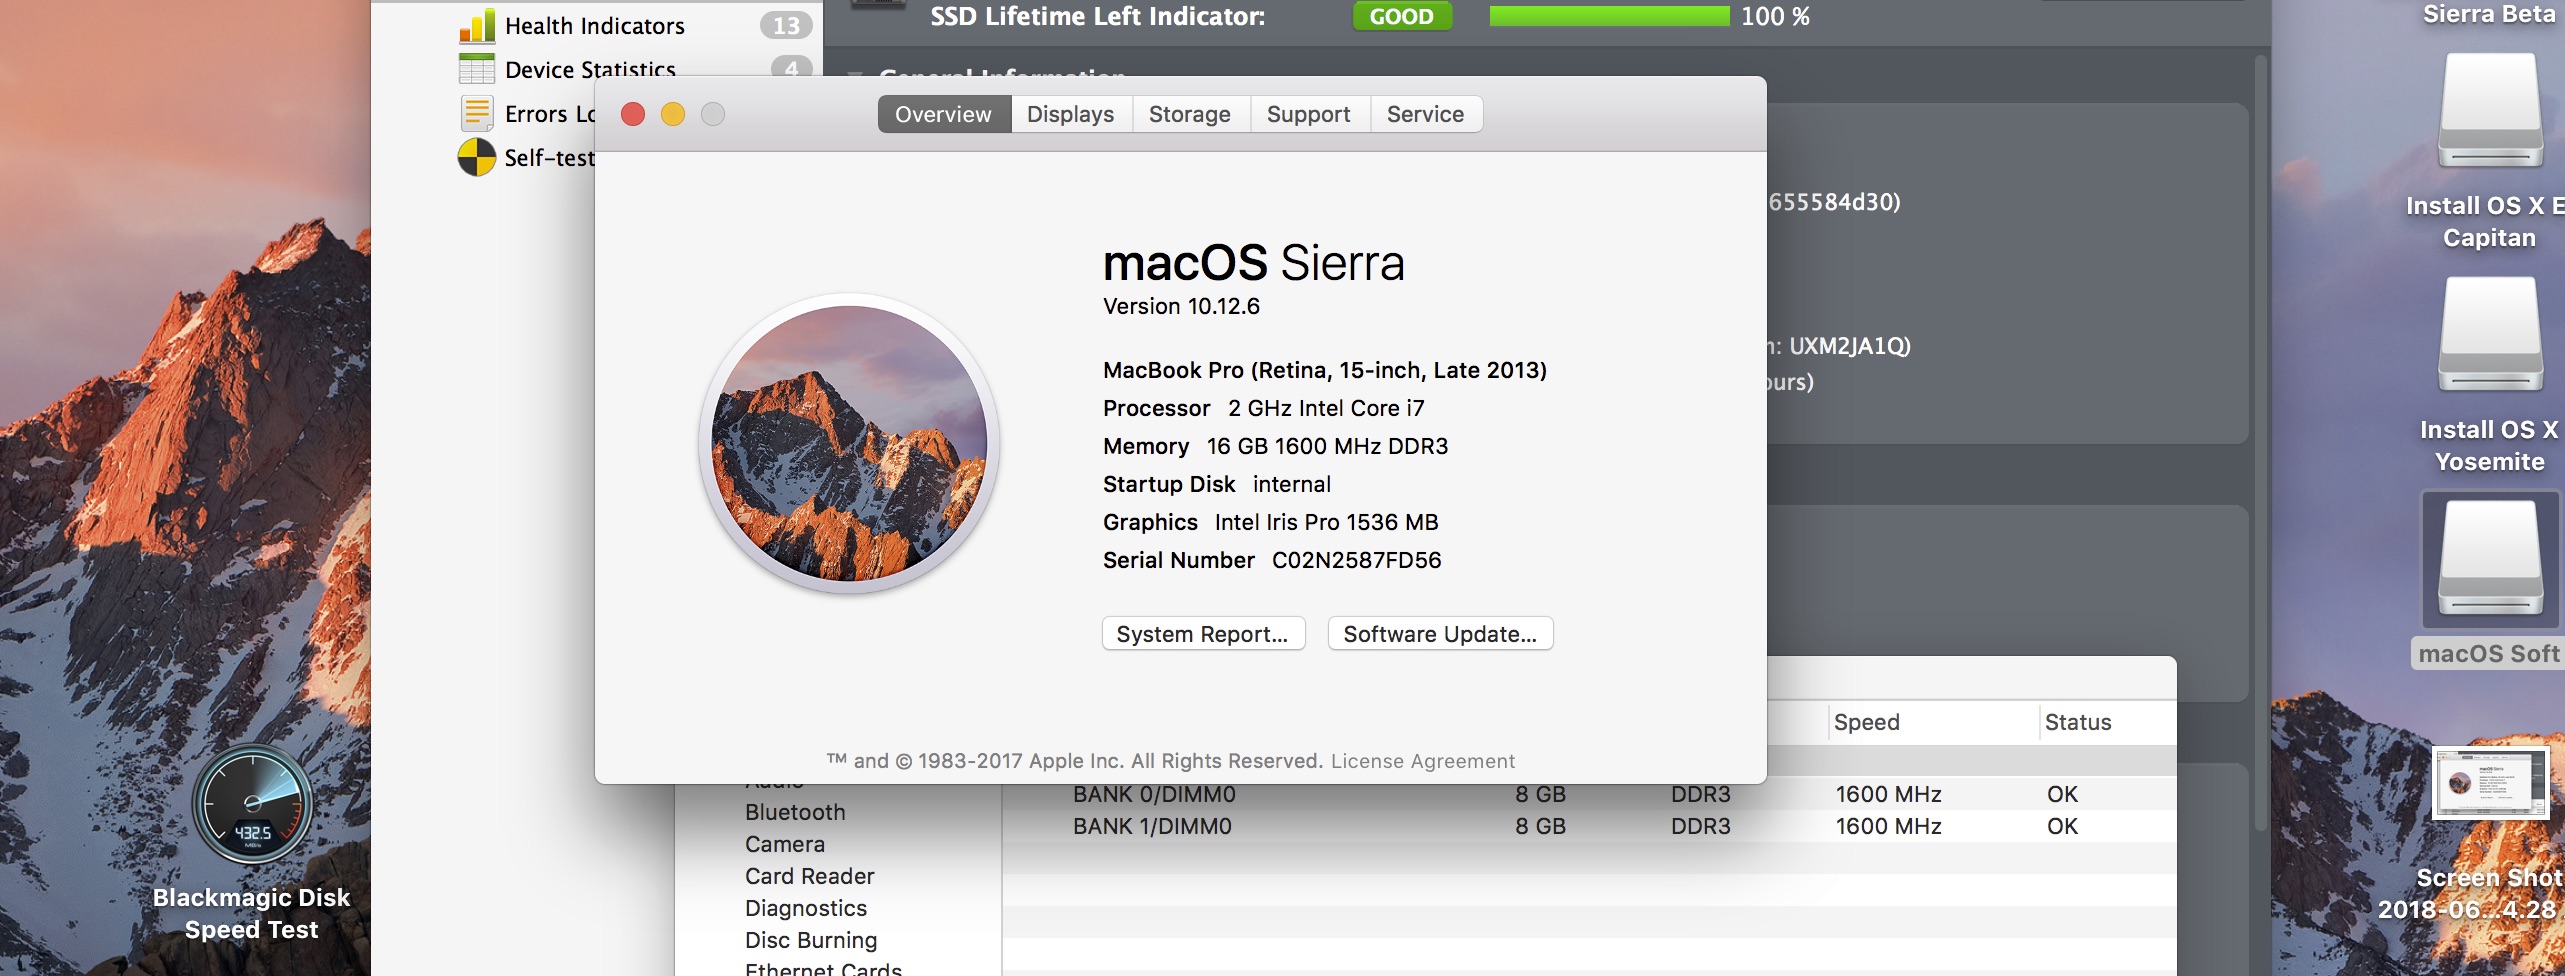Minimize the About This Mac window
The height and width of the screenshot is (976, 2565).
[x=673, y=114]
